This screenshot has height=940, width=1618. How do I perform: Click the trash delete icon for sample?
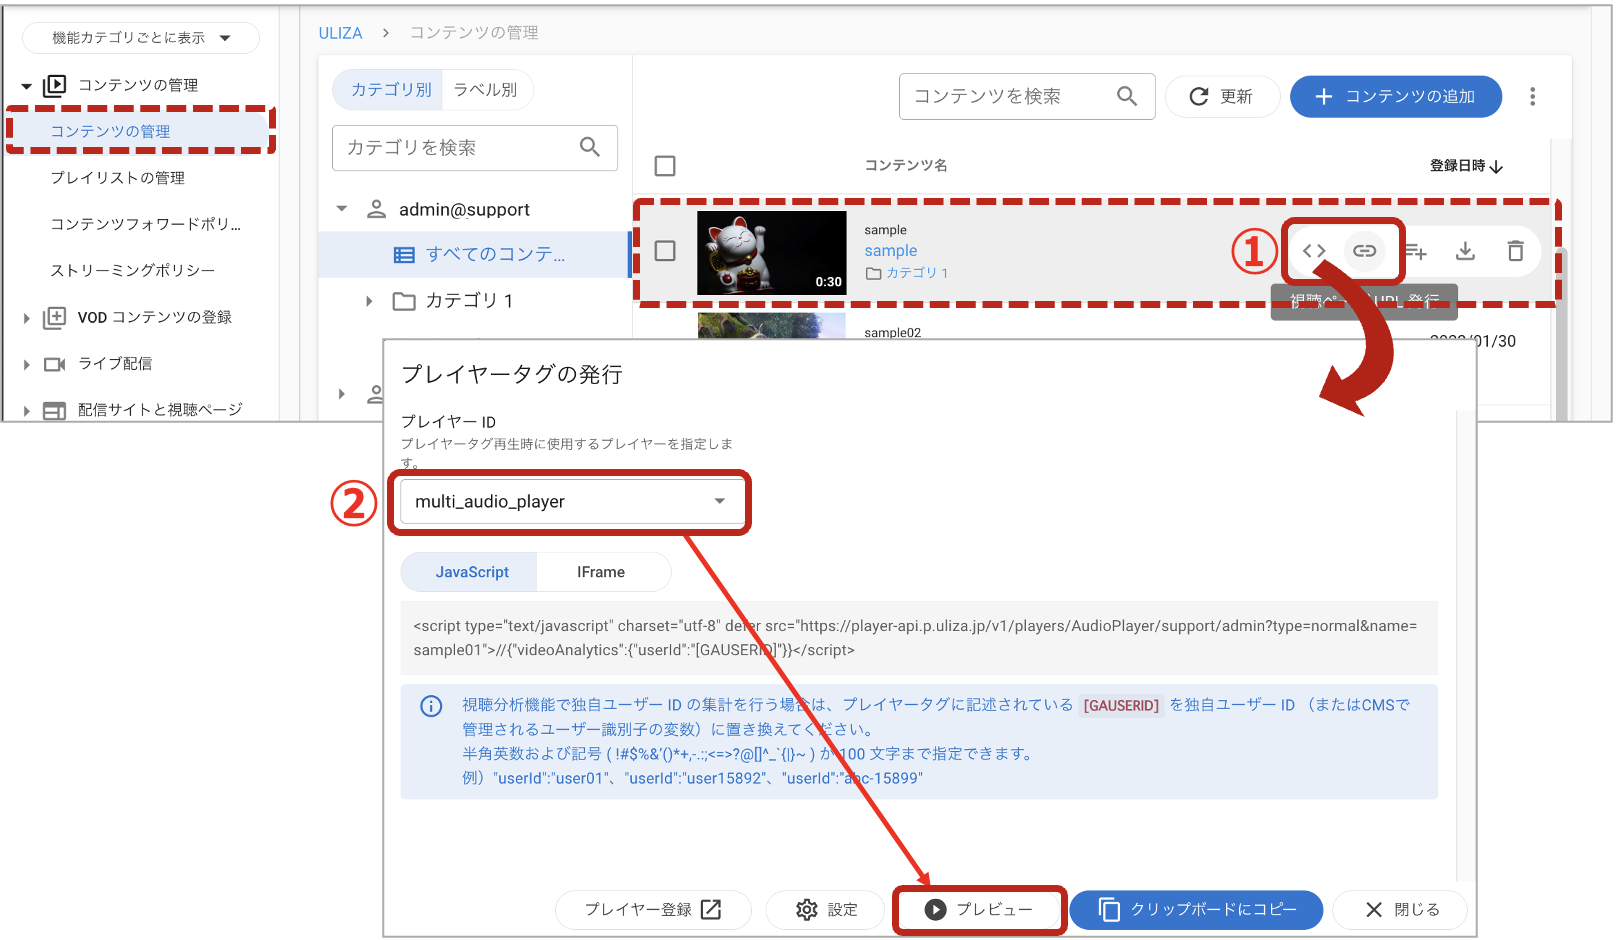coord(1515,251)
